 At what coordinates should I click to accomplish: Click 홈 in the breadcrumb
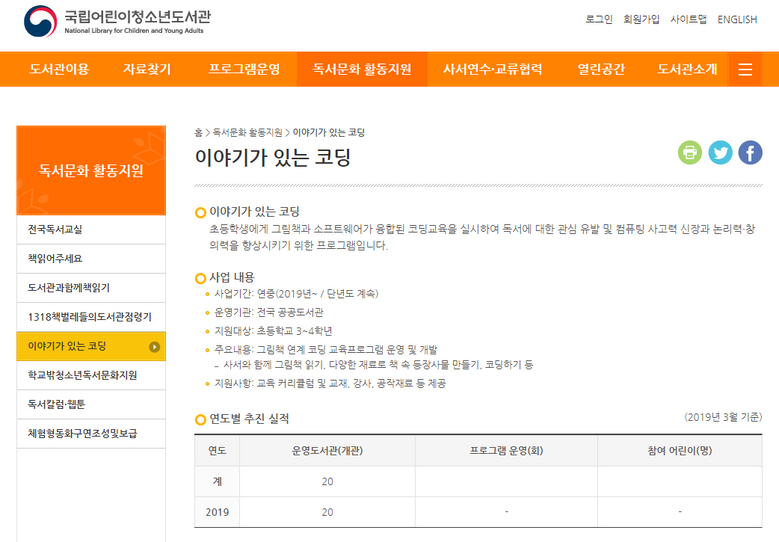(198, 132)
